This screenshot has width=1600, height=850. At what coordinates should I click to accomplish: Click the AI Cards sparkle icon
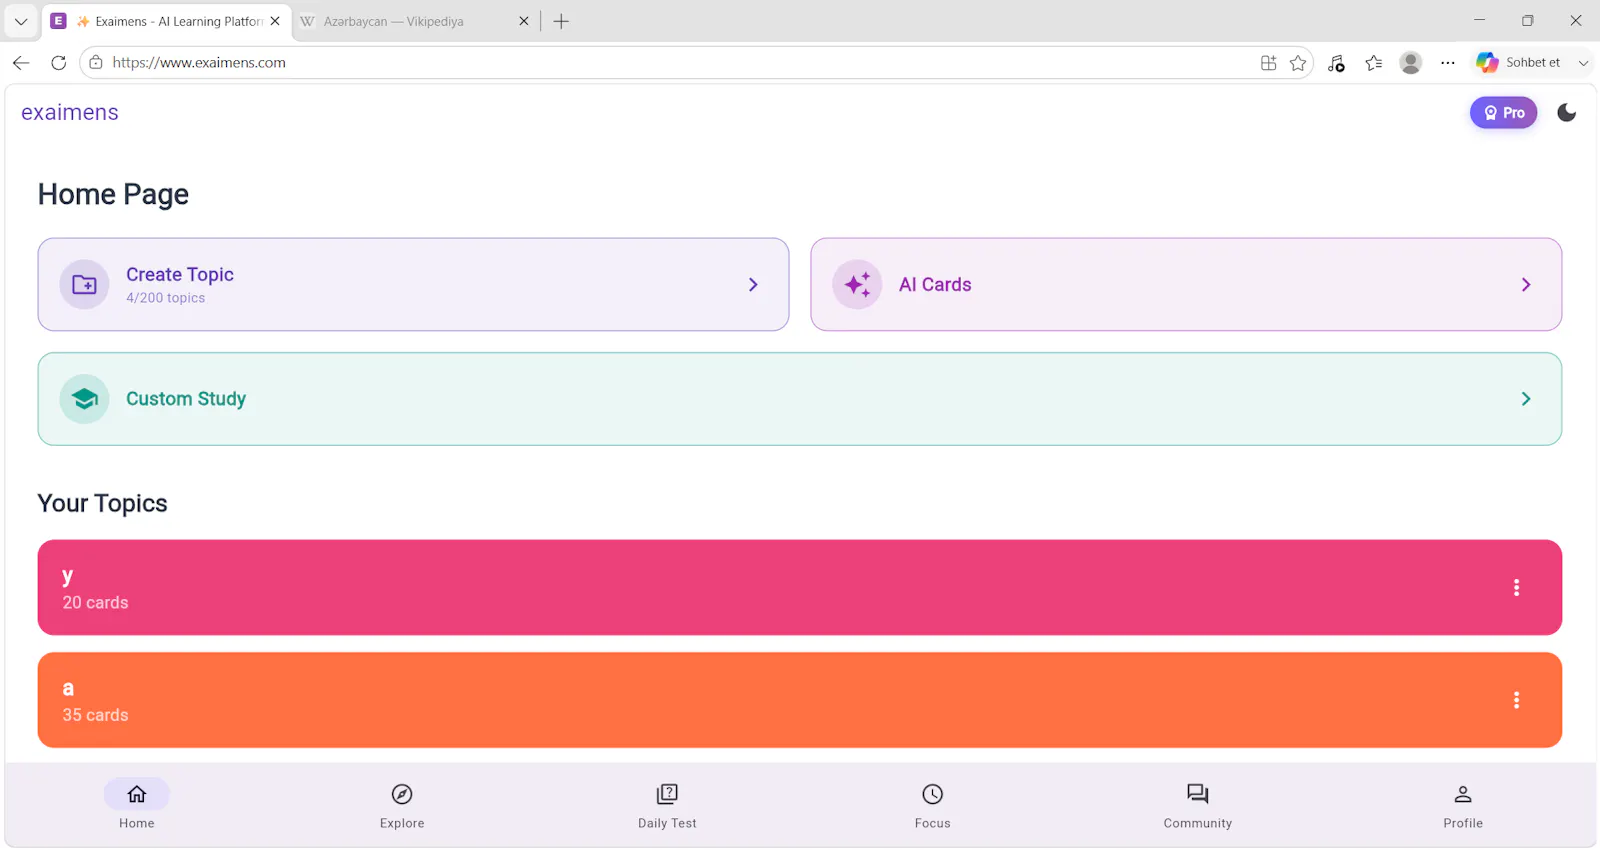(857, 285)
